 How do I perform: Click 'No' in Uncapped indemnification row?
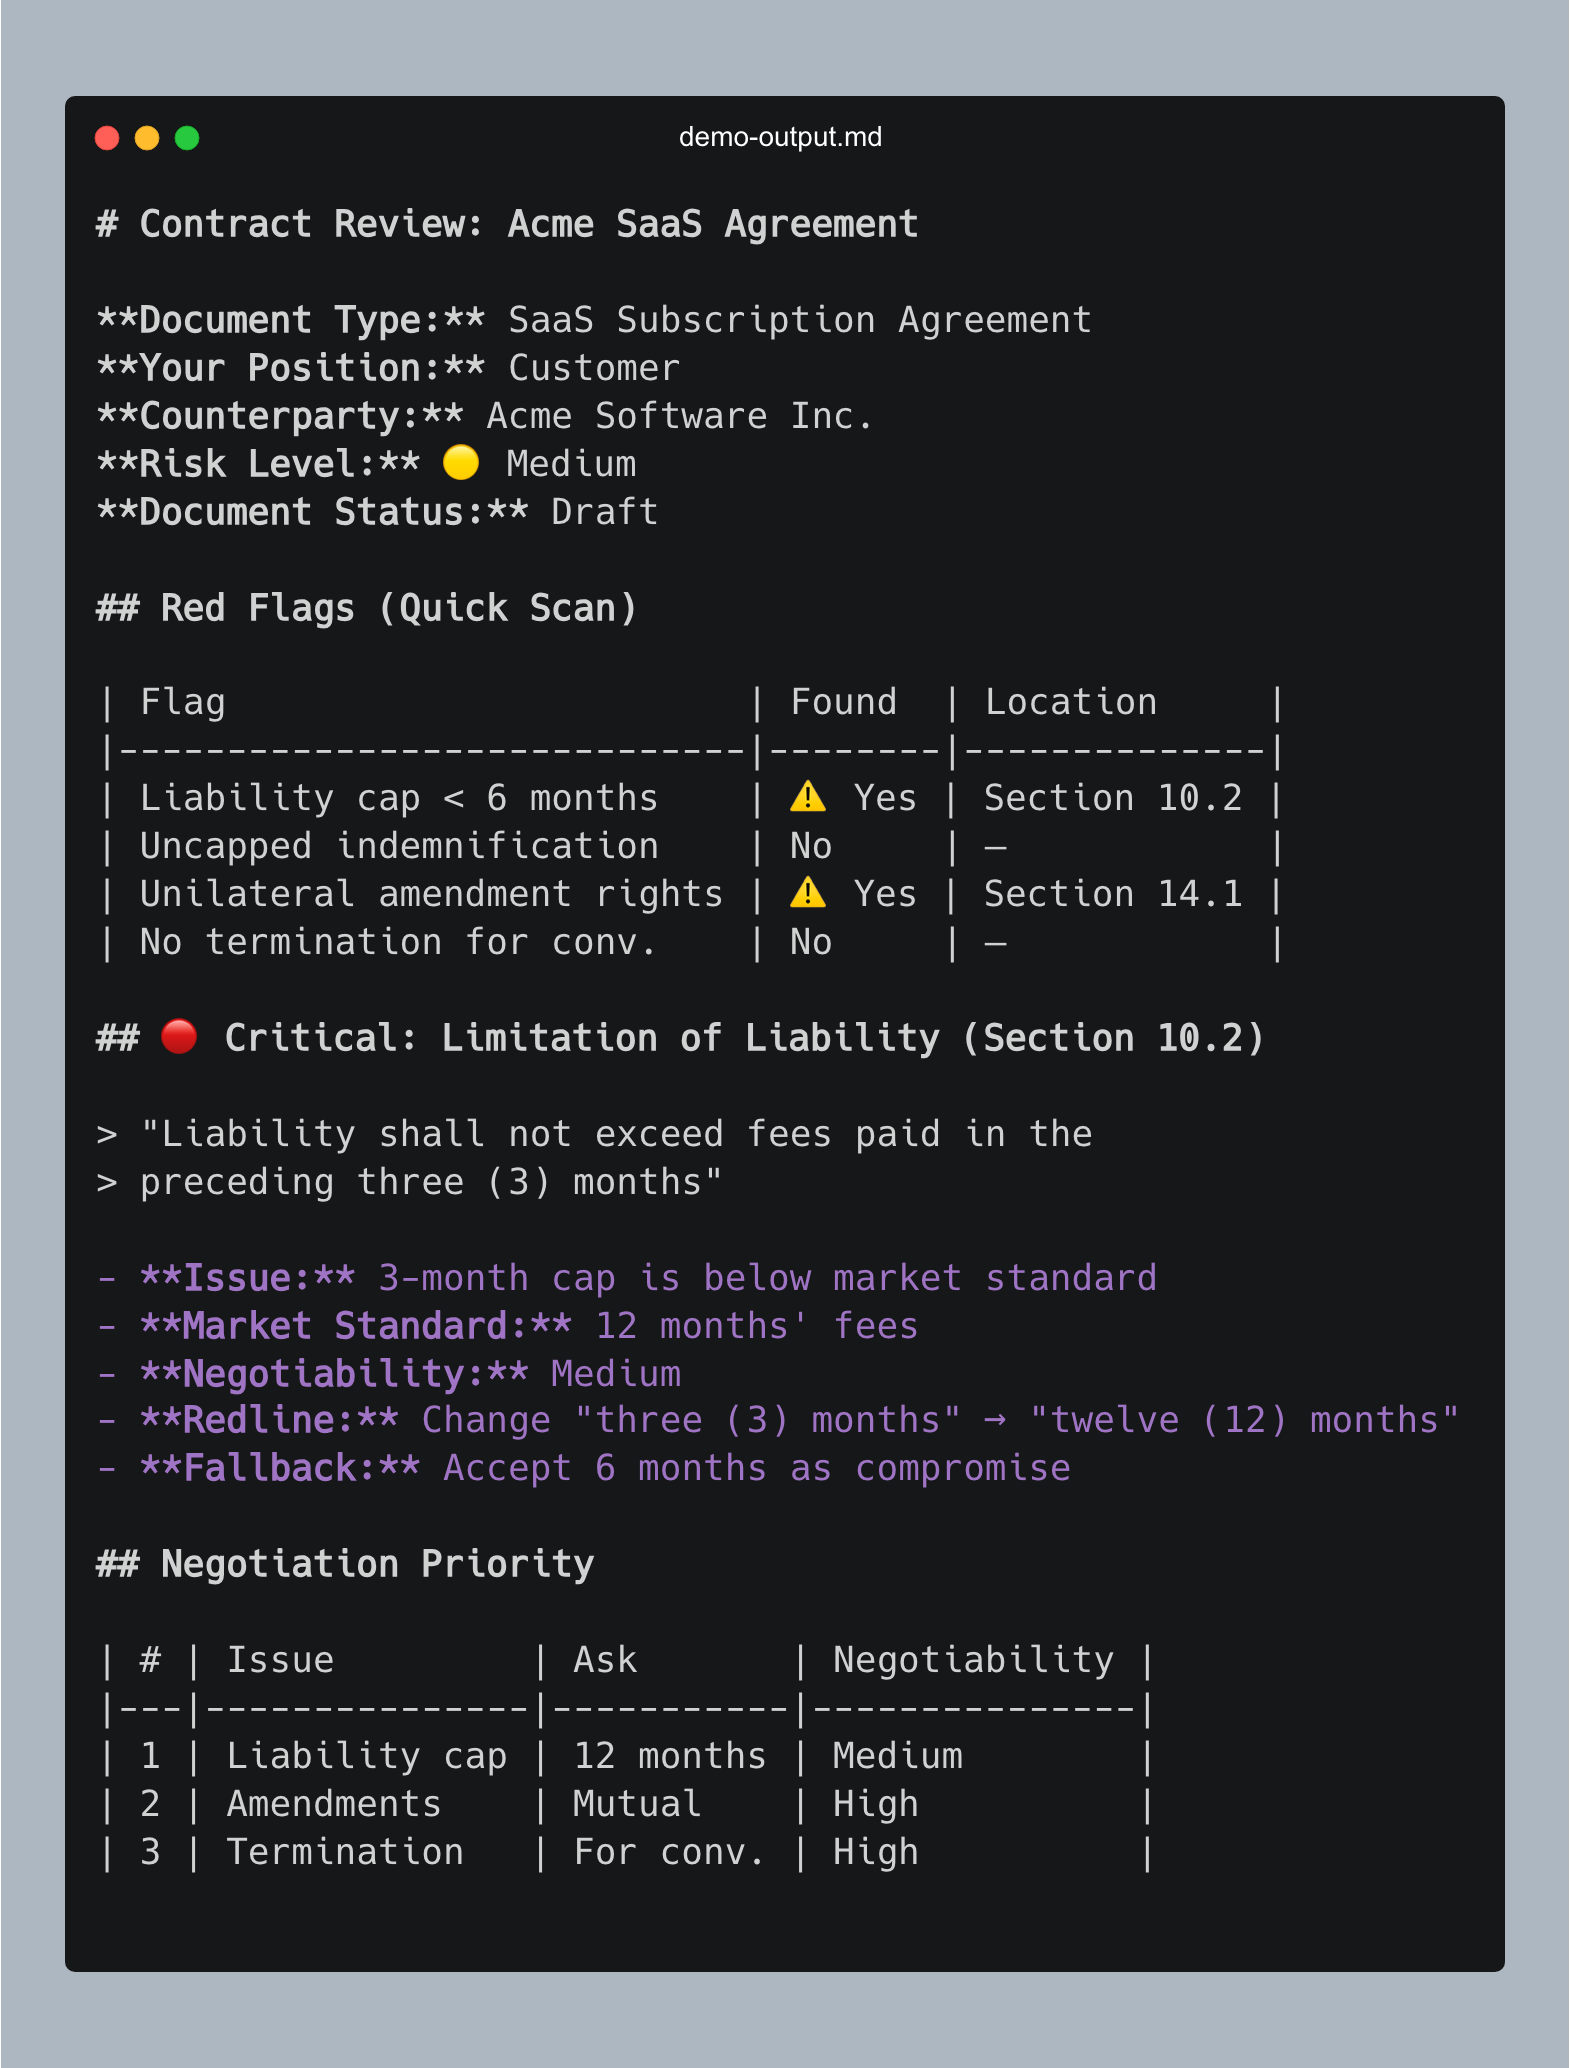(x=811, y=846)
